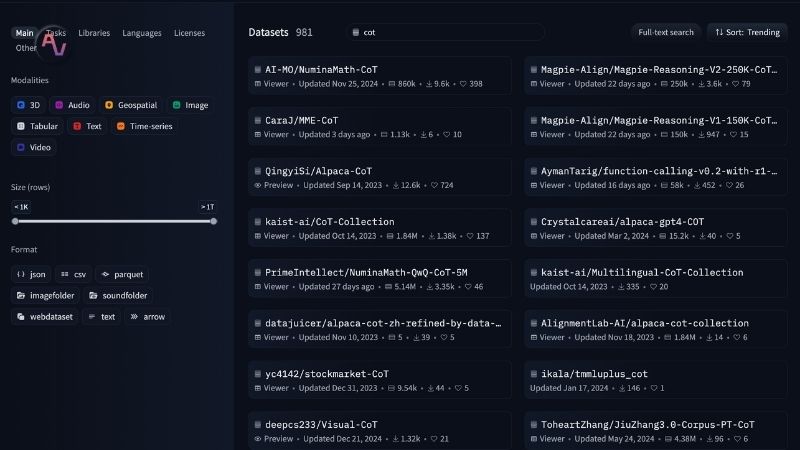Screen dimensions: 800x450
Task: Open kaist-ai/CoT-Collection dataset
Action: click(380, 228)
